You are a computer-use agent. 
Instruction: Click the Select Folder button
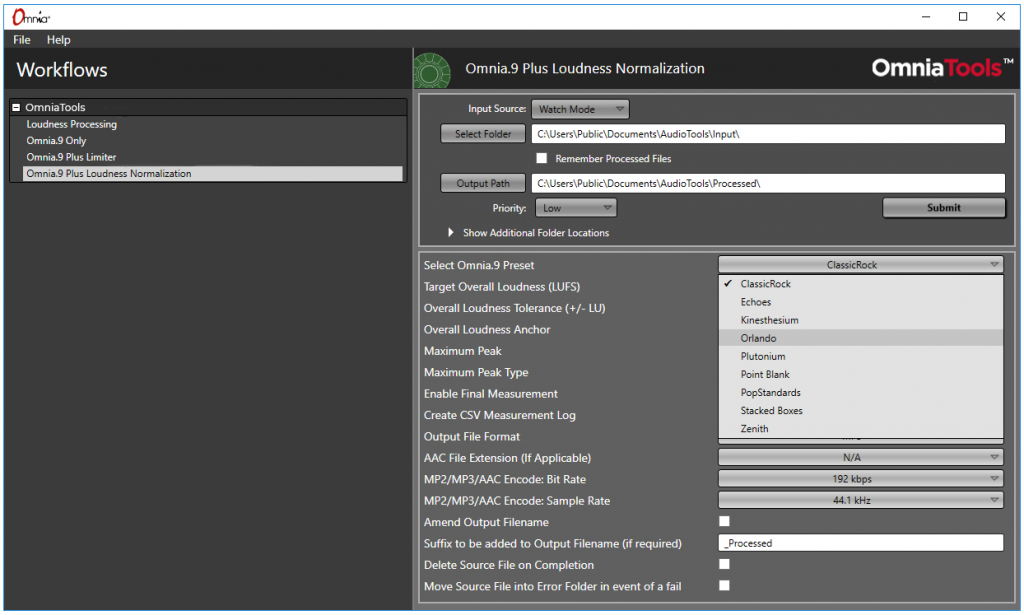482,134
